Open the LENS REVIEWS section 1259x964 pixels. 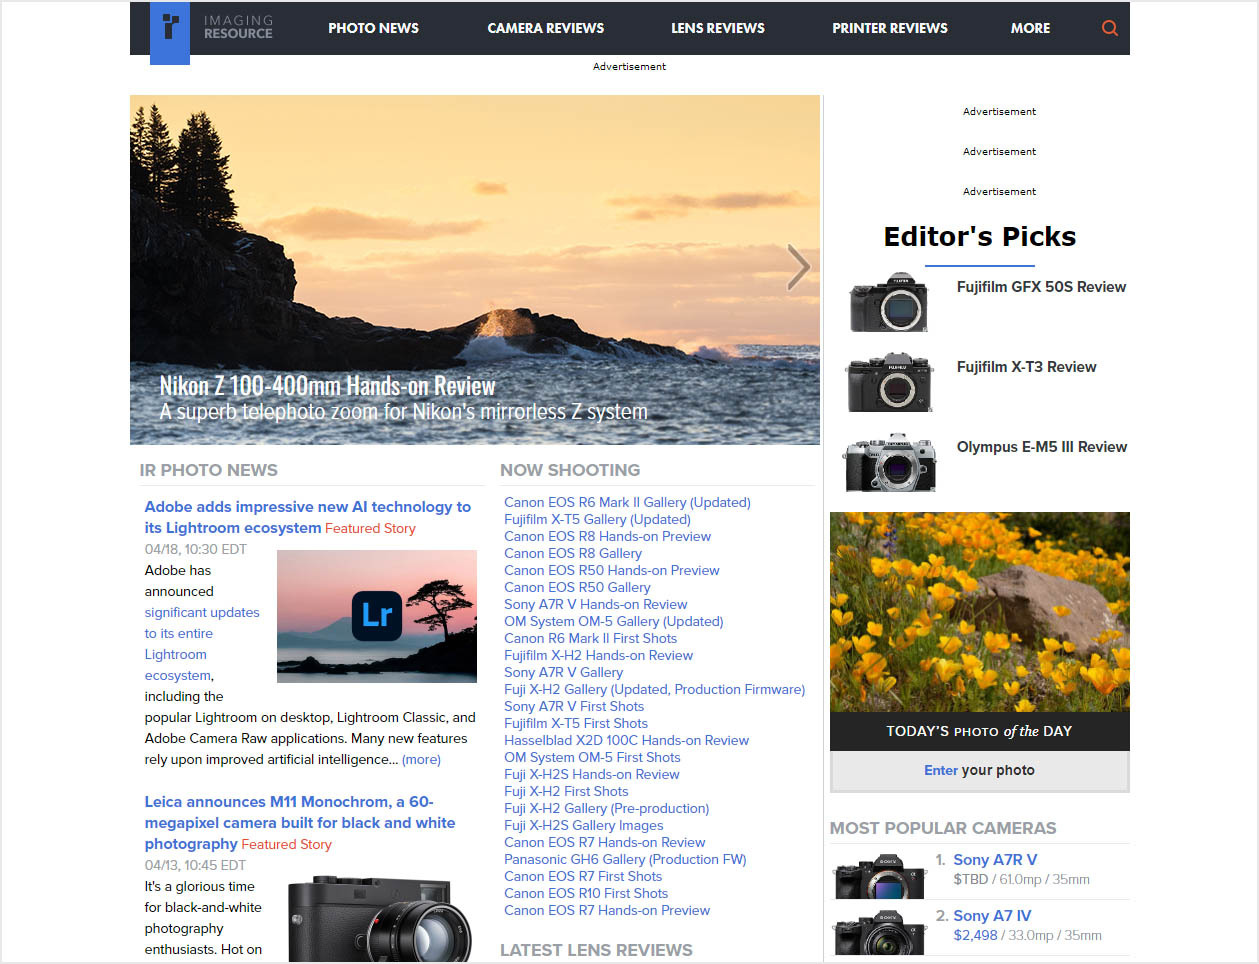click(717, 28)
